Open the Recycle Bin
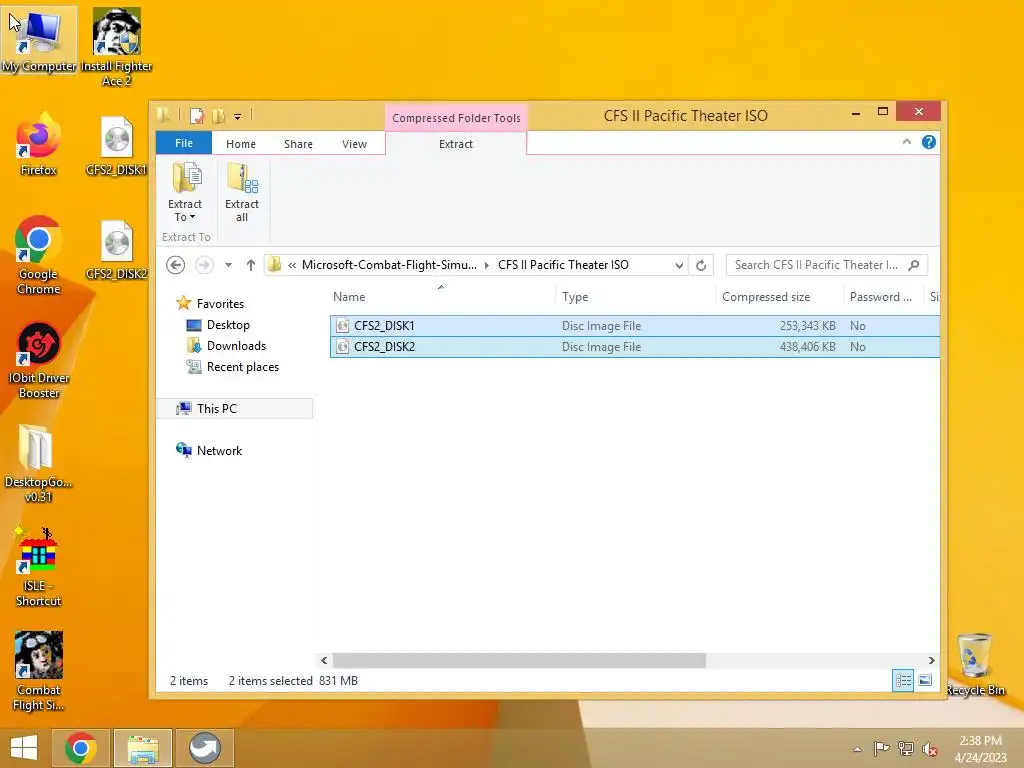Viewport: 1024px width, 768px height. (x=974, y=665)
